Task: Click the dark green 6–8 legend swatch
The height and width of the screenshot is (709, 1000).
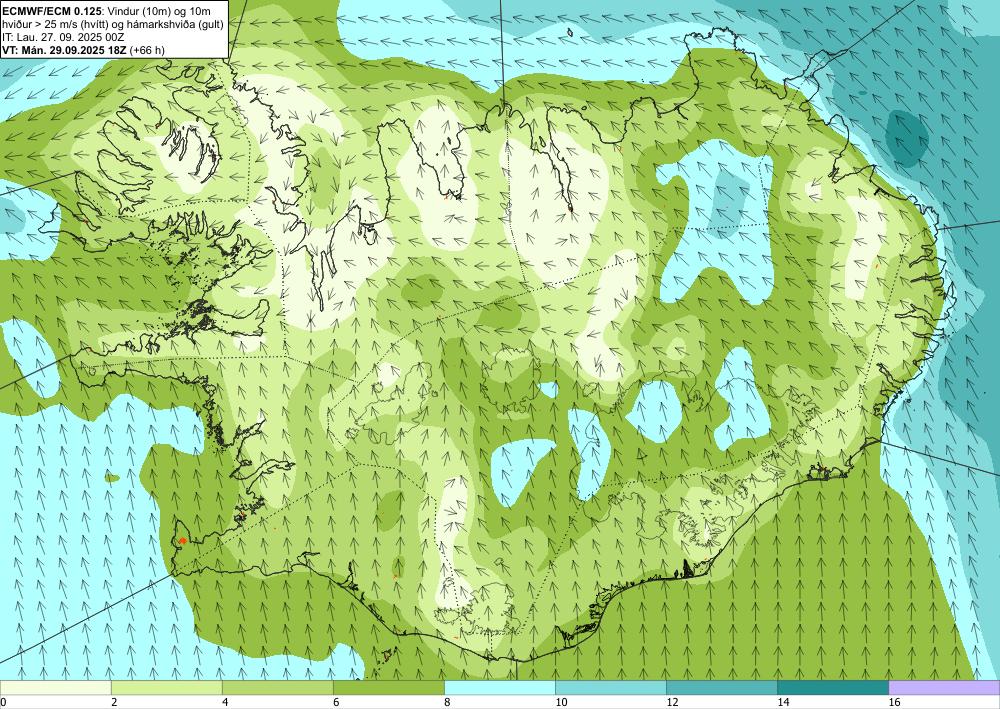Action: (388, 688)
